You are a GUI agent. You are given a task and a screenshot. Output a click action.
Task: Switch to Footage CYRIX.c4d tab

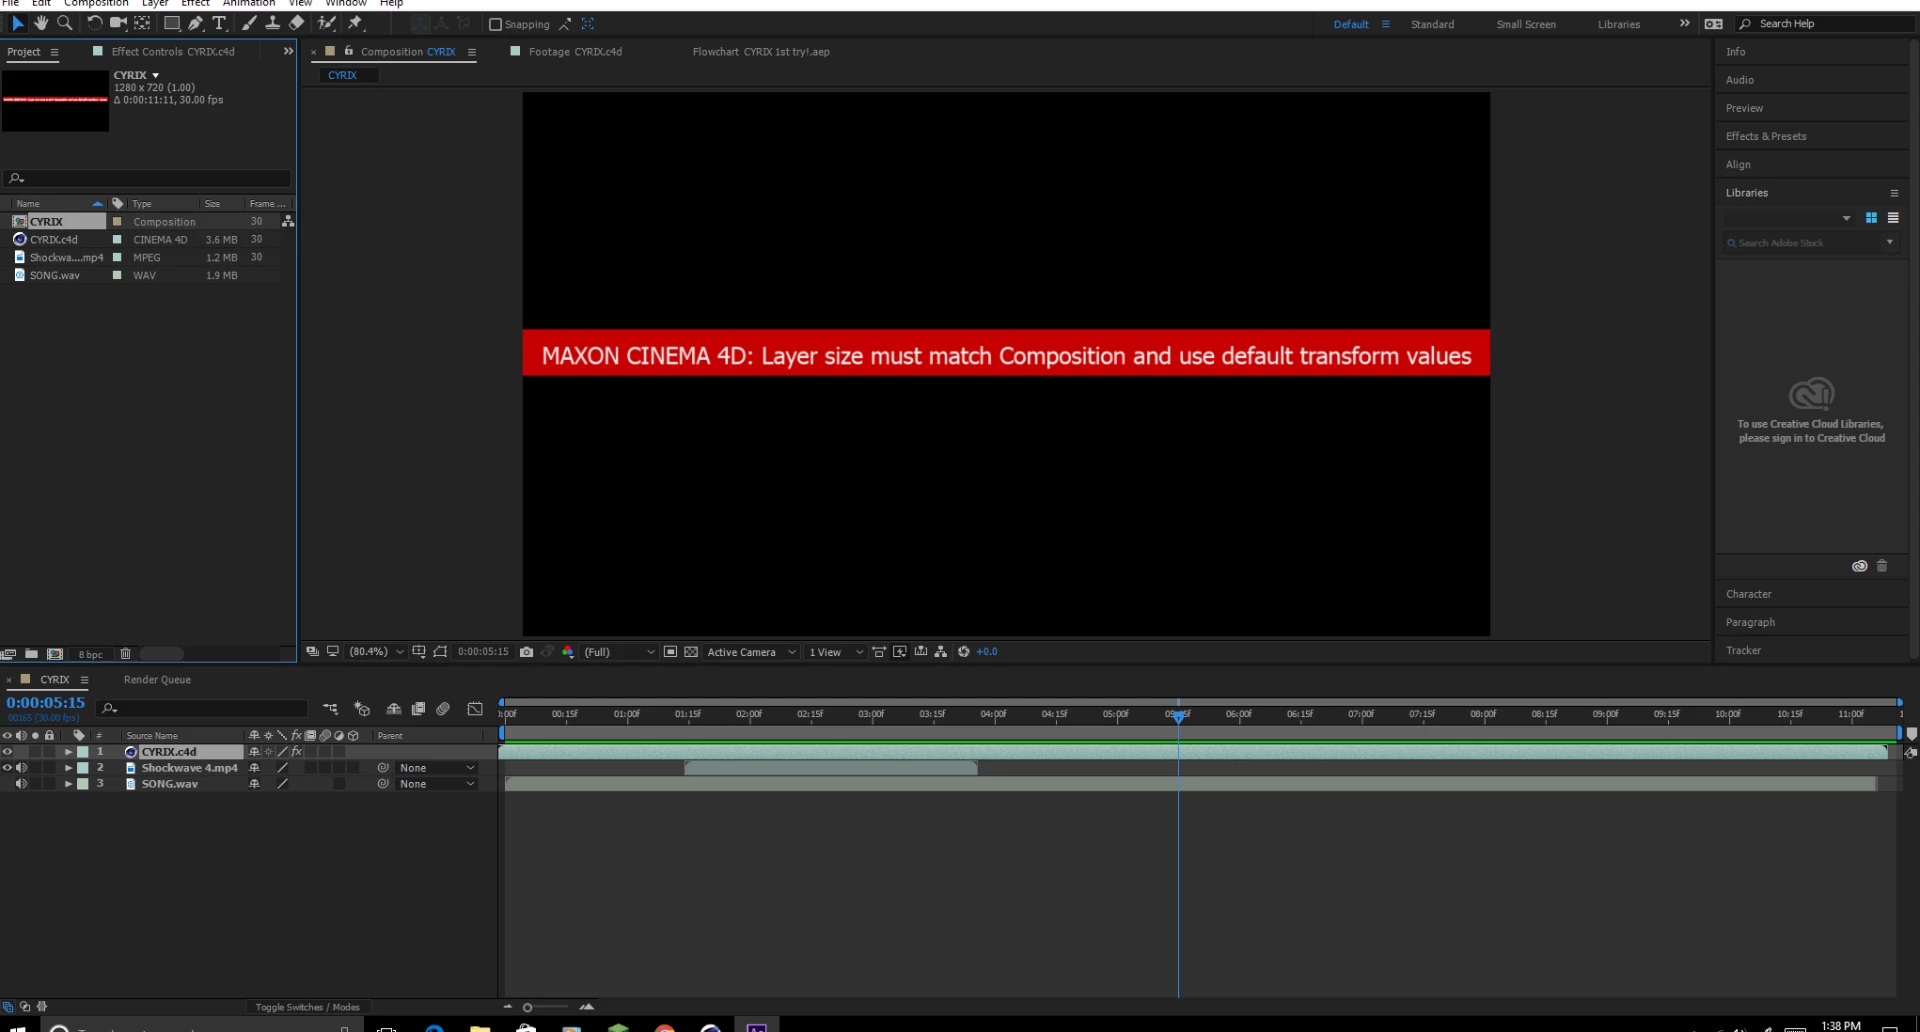tap(575, 51)
